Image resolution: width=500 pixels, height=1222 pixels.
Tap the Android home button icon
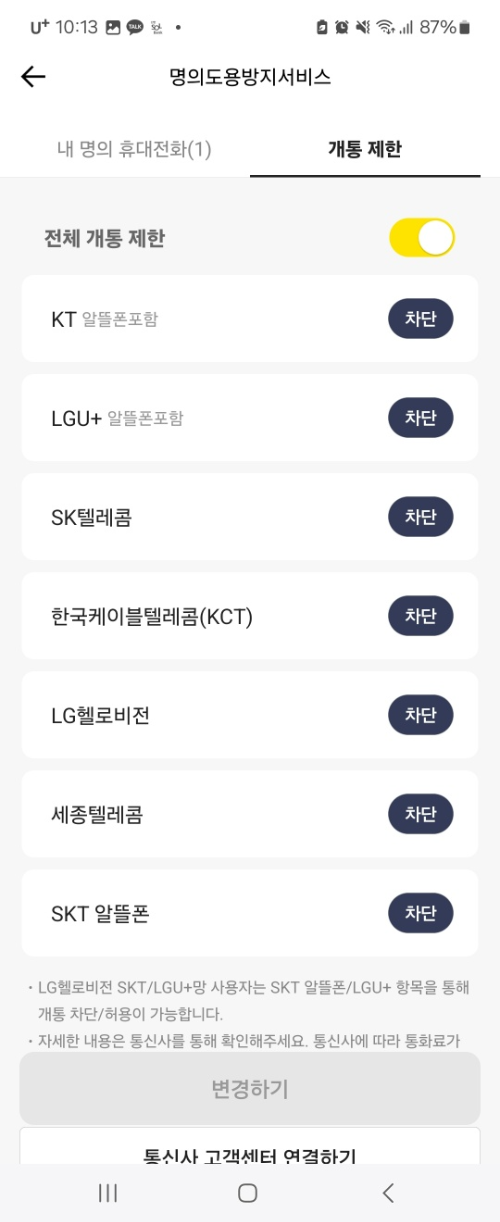click(x=248, y=1192)
